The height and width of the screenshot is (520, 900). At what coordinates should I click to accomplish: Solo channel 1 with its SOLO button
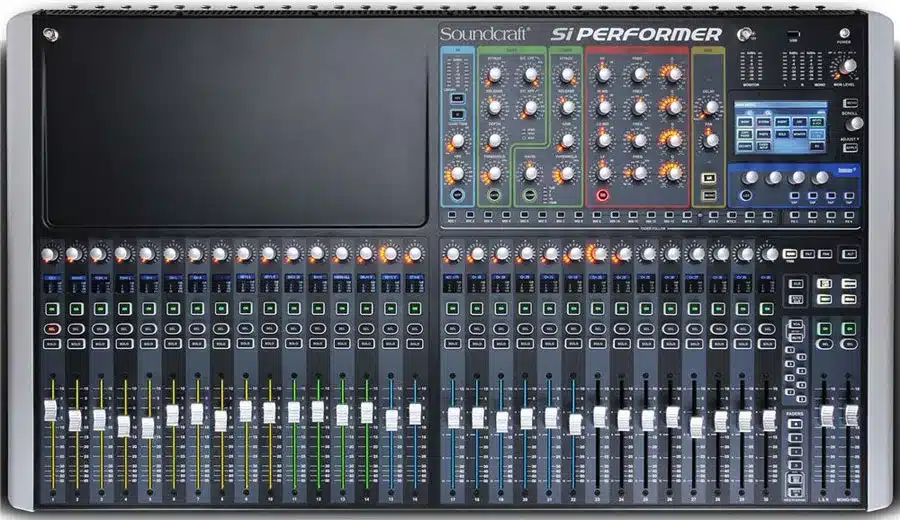click(x=52, y=344)
